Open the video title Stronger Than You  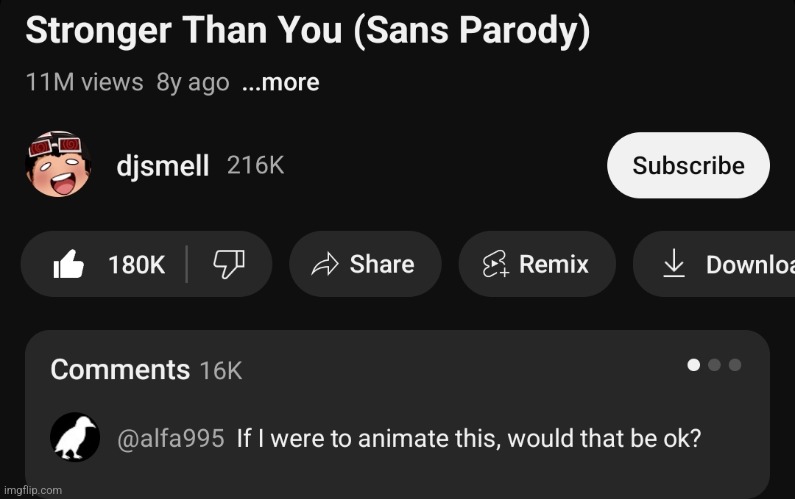pos(308,30)
